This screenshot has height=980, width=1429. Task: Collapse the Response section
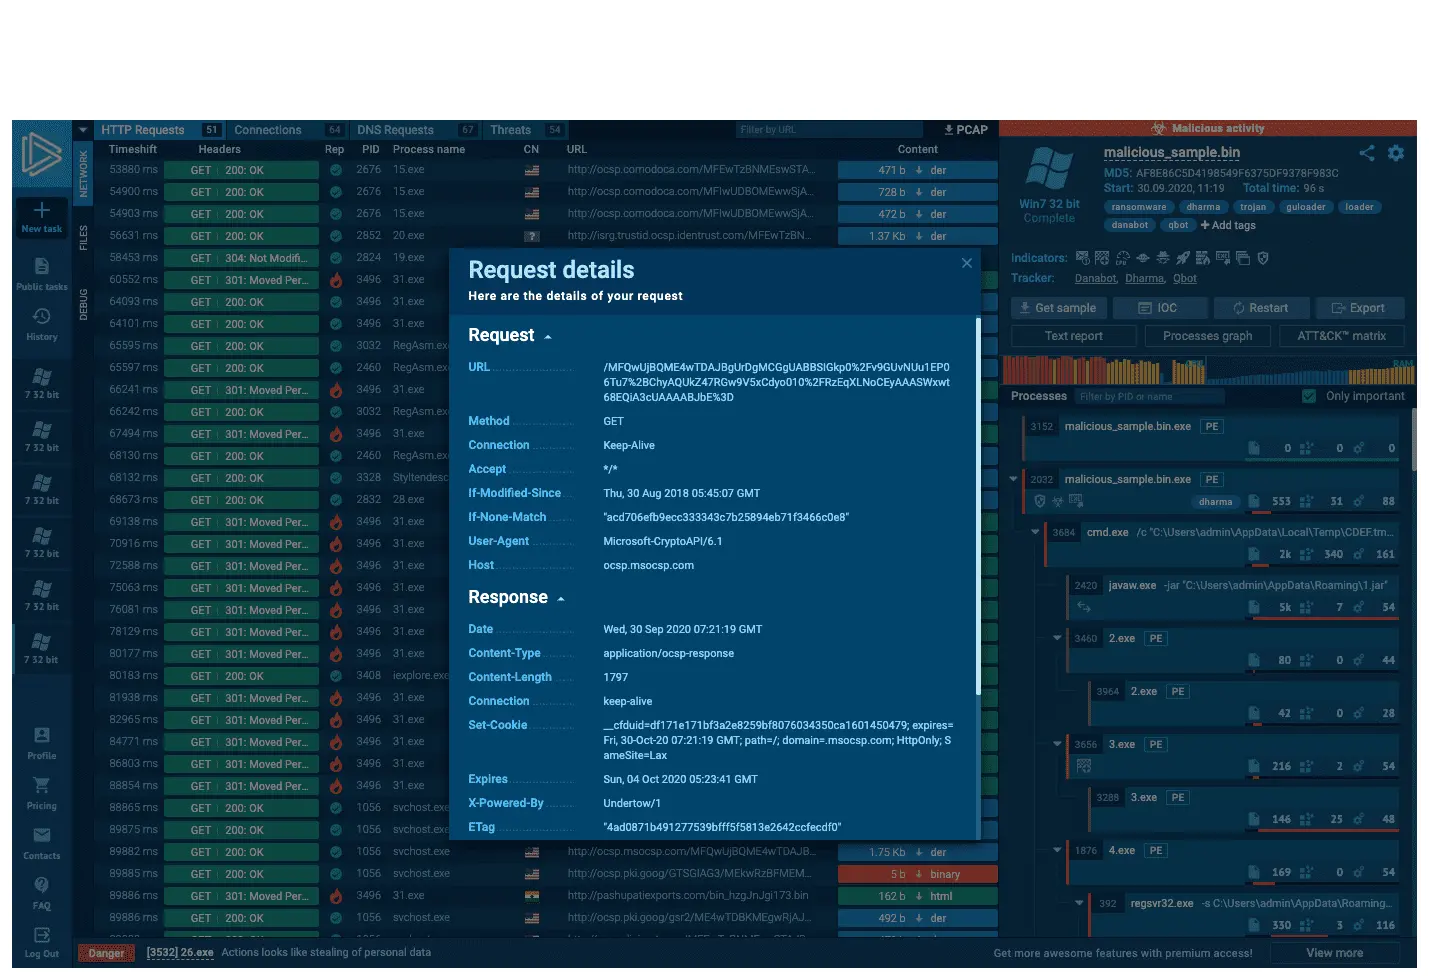click(x=561, y=599)
